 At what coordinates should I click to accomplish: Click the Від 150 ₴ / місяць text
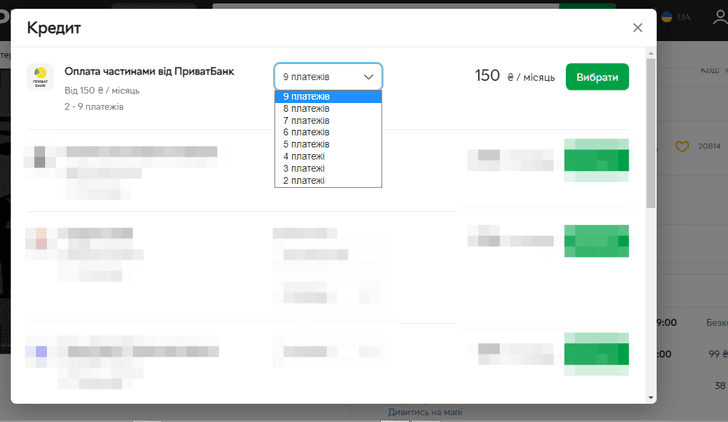[x=102, y=91]
